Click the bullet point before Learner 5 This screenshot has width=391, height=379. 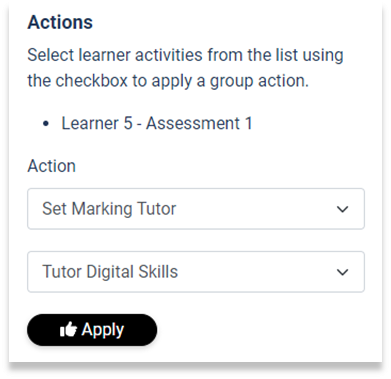pos(46,124)
